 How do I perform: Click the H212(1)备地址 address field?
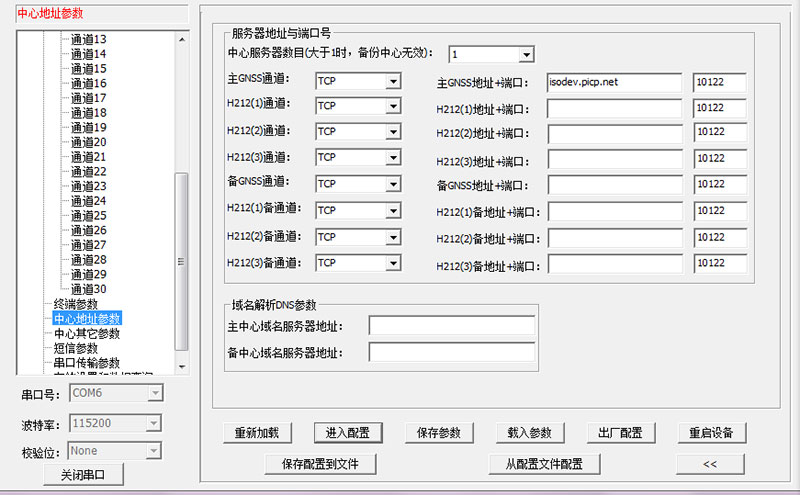(615, 211)
